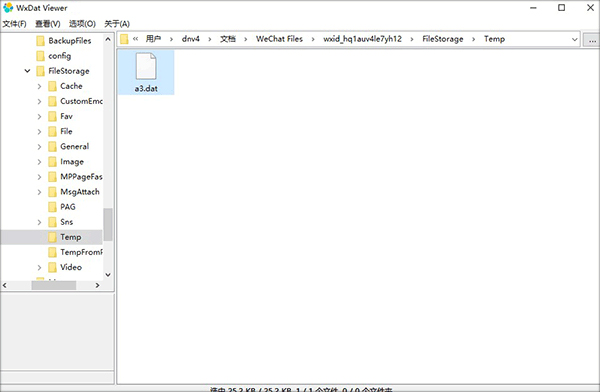Select the config tree item label

coord(60,56)
